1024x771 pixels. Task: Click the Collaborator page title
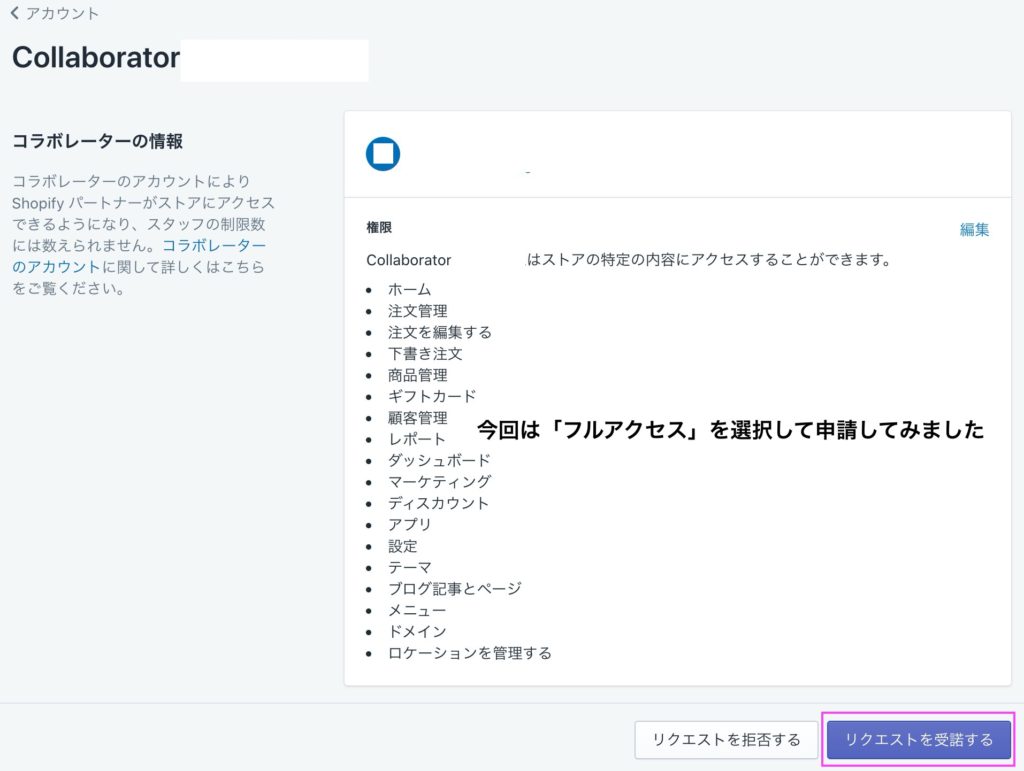click(96, 58)
